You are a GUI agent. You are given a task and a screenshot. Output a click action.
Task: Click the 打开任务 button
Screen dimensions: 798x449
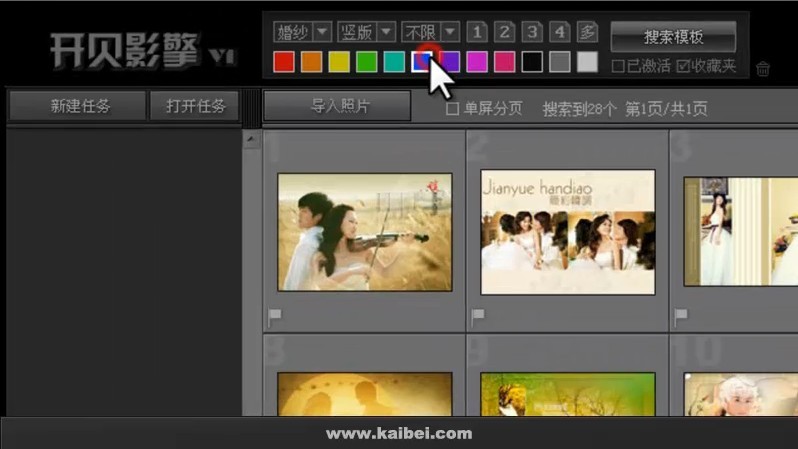click(195, 106)
